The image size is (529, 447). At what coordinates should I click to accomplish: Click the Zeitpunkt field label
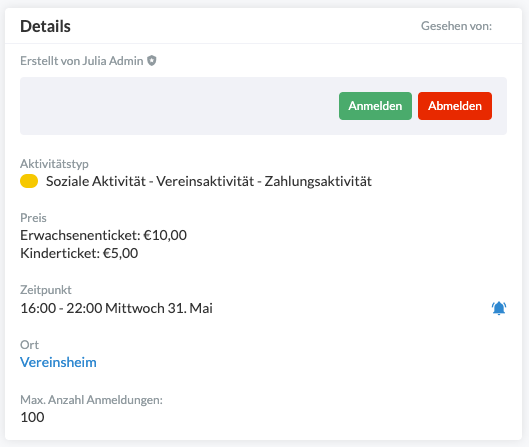[46, 290]
